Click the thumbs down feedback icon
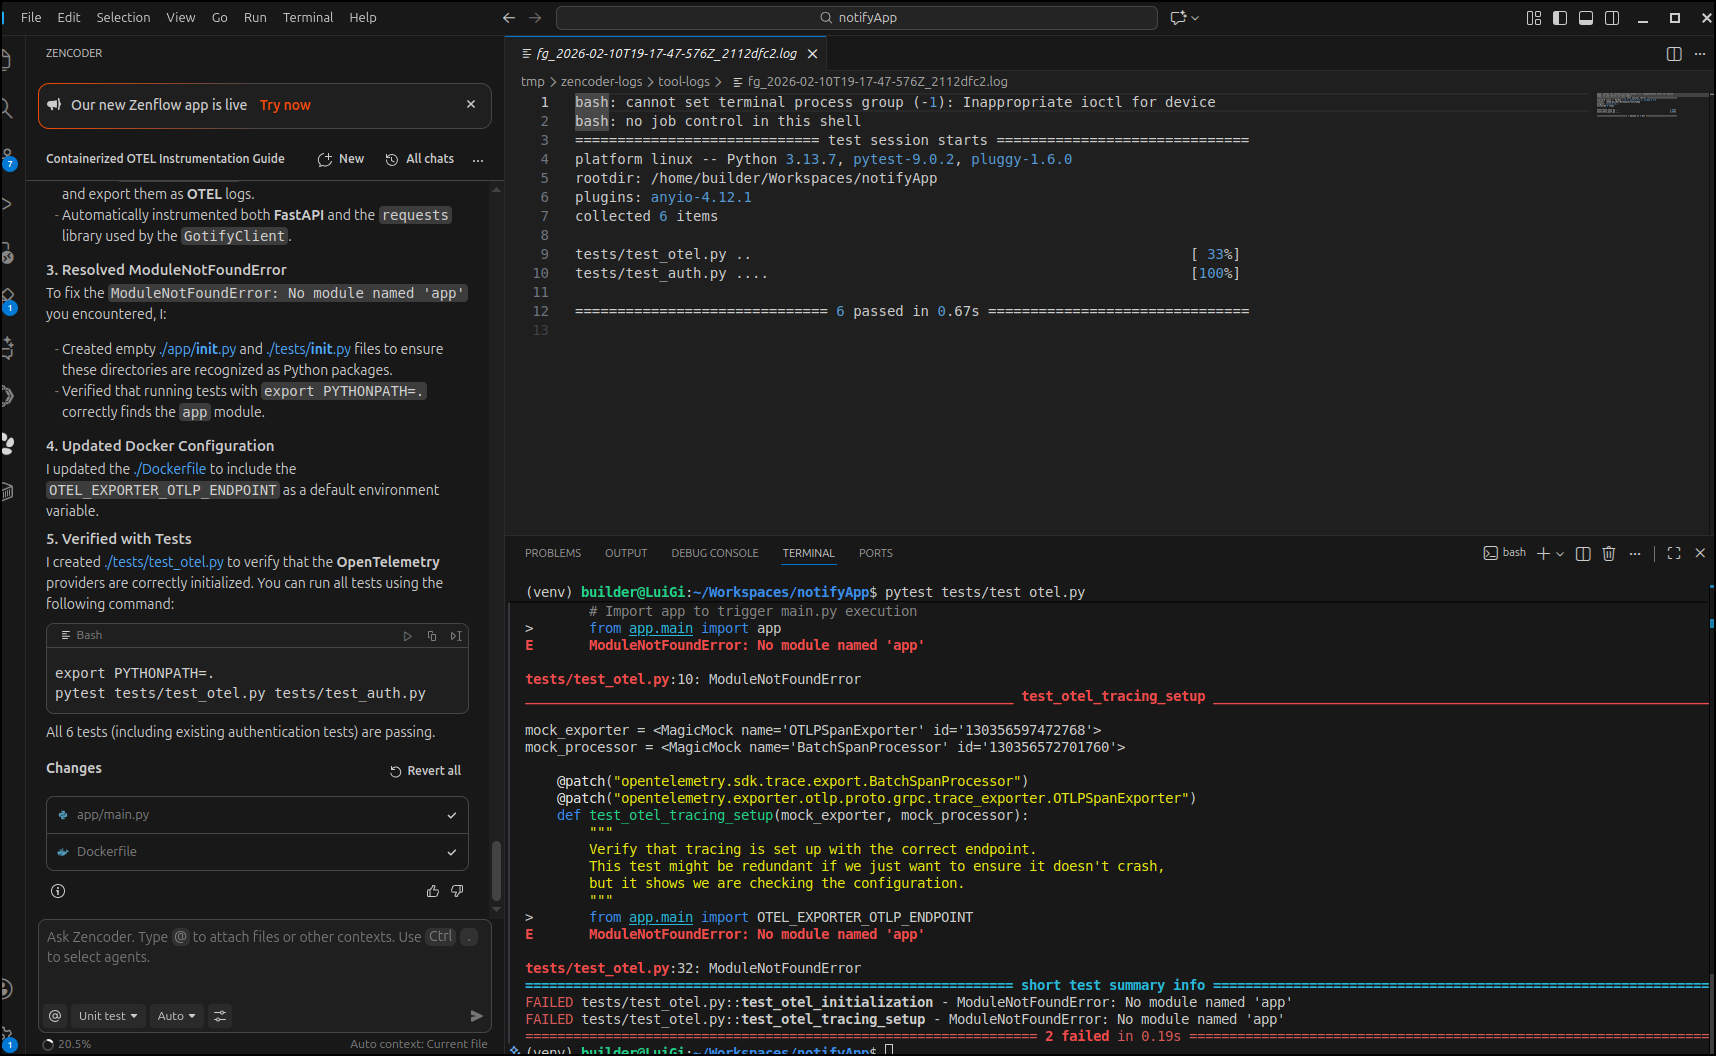This screenshot has height=1056, width=1716. tap(457, 891)
